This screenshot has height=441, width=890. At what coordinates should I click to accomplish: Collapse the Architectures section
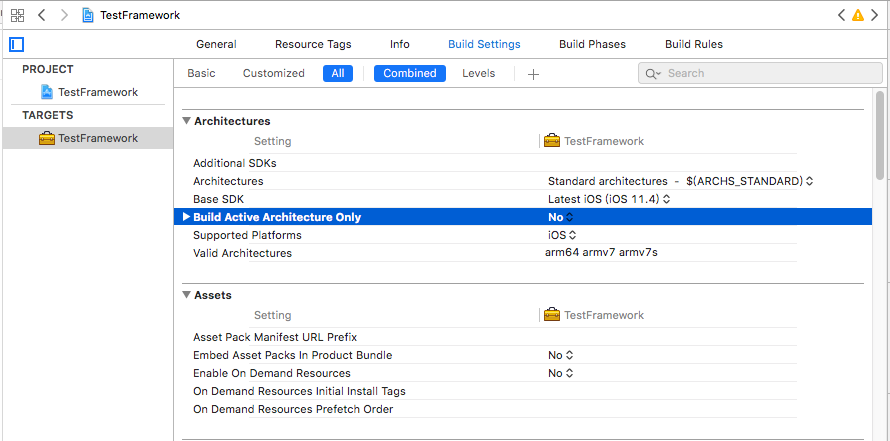(186, 121)
